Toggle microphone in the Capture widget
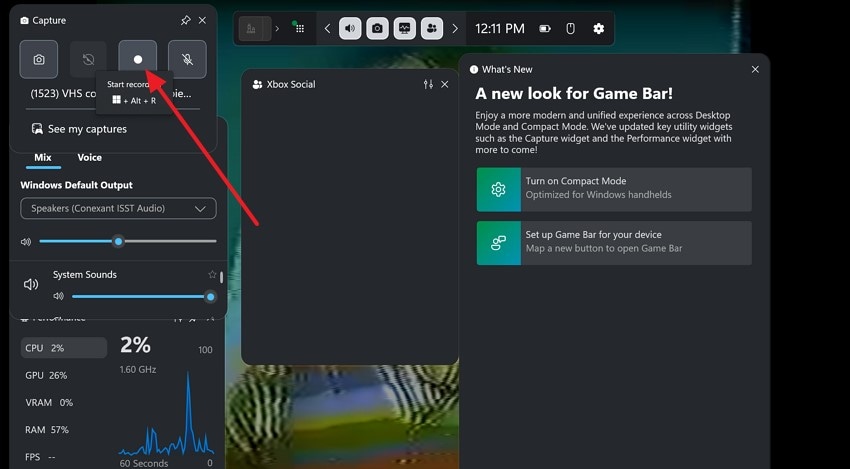The height and width of the screenshot is (469, 850). tap(187, 60)
